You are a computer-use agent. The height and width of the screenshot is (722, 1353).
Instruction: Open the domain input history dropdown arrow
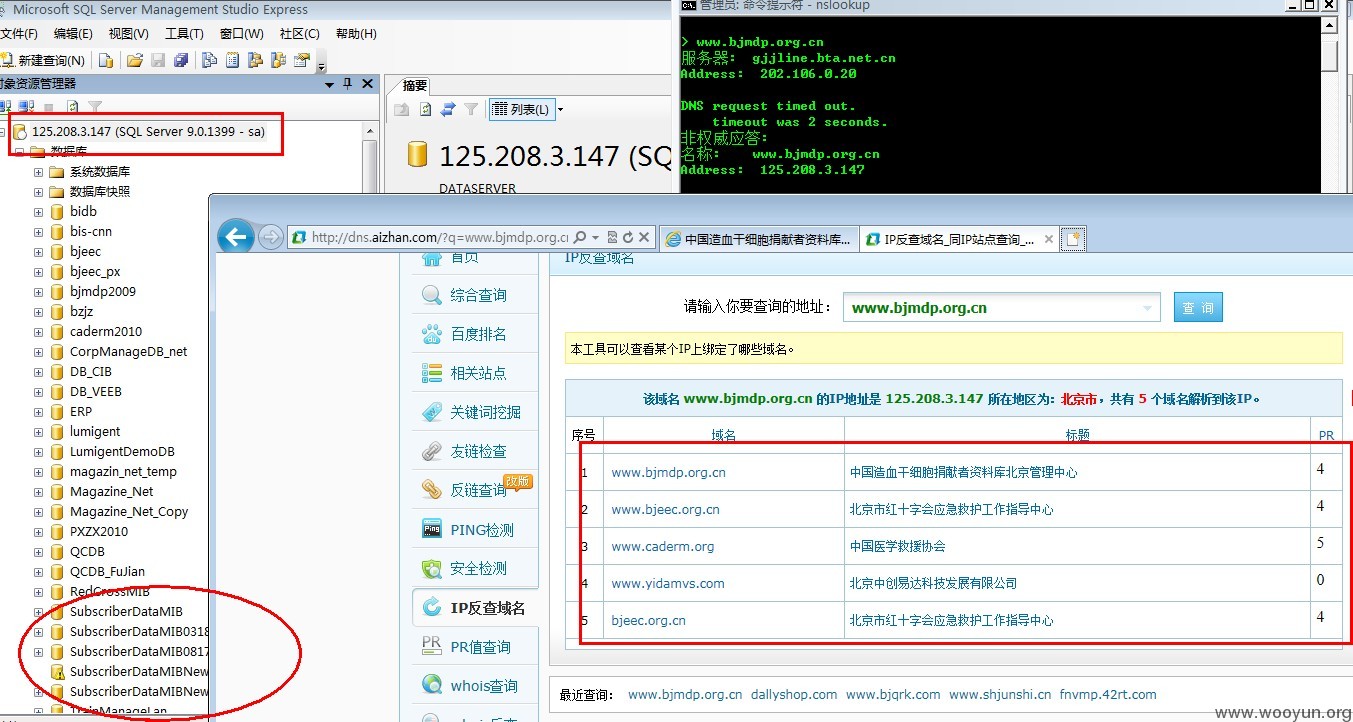coord(1146,308)
